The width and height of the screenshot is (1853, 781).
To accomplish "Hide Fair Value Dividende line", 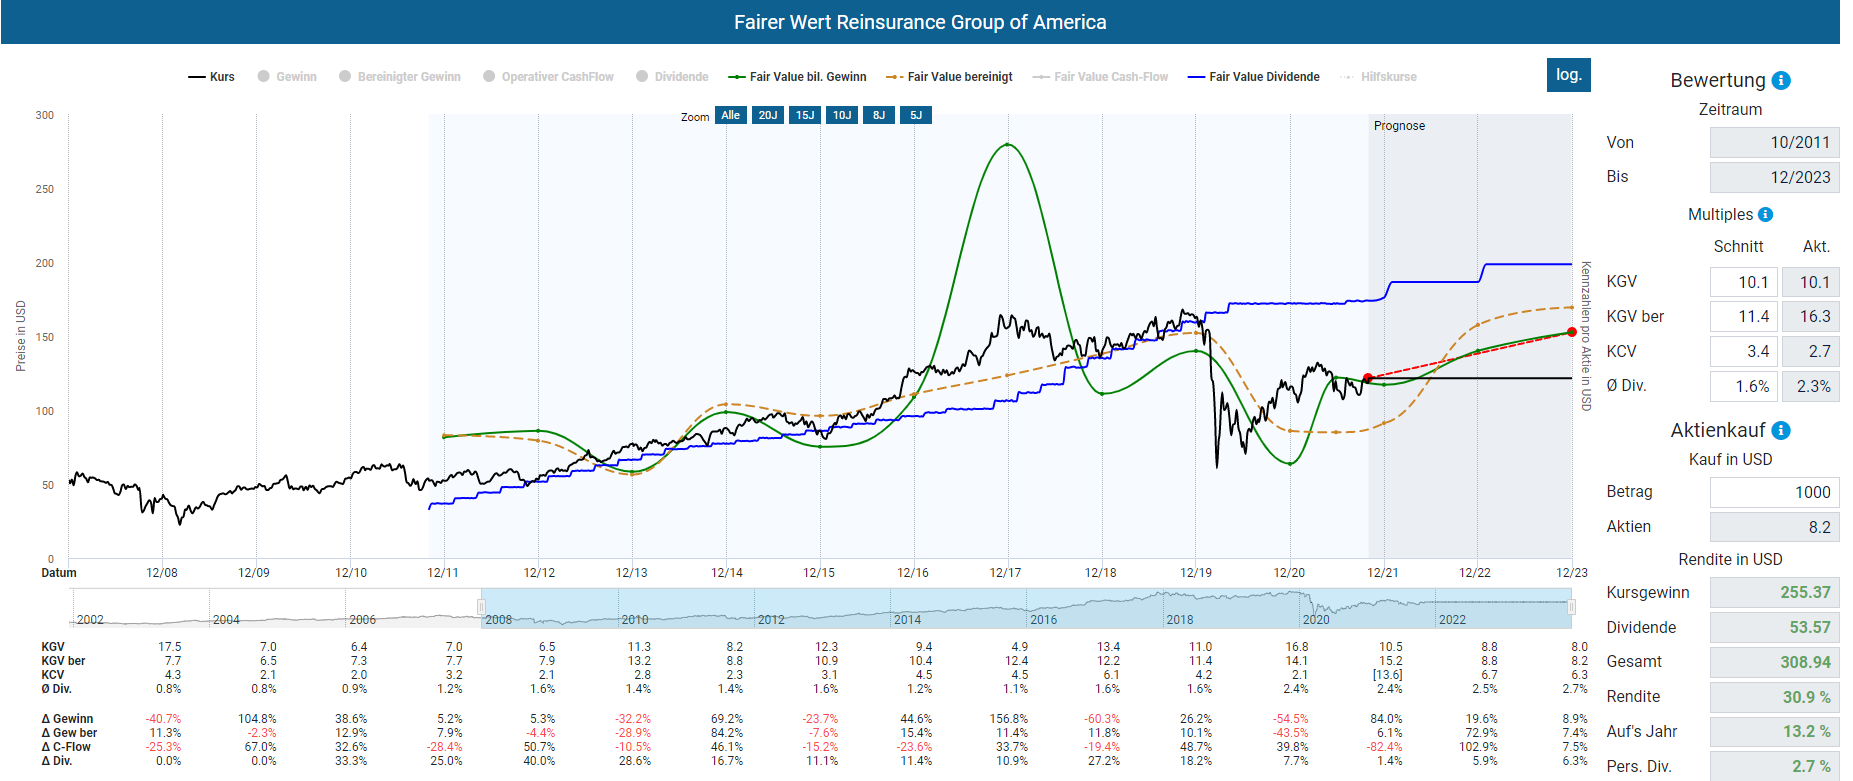I will point(1254,77).
